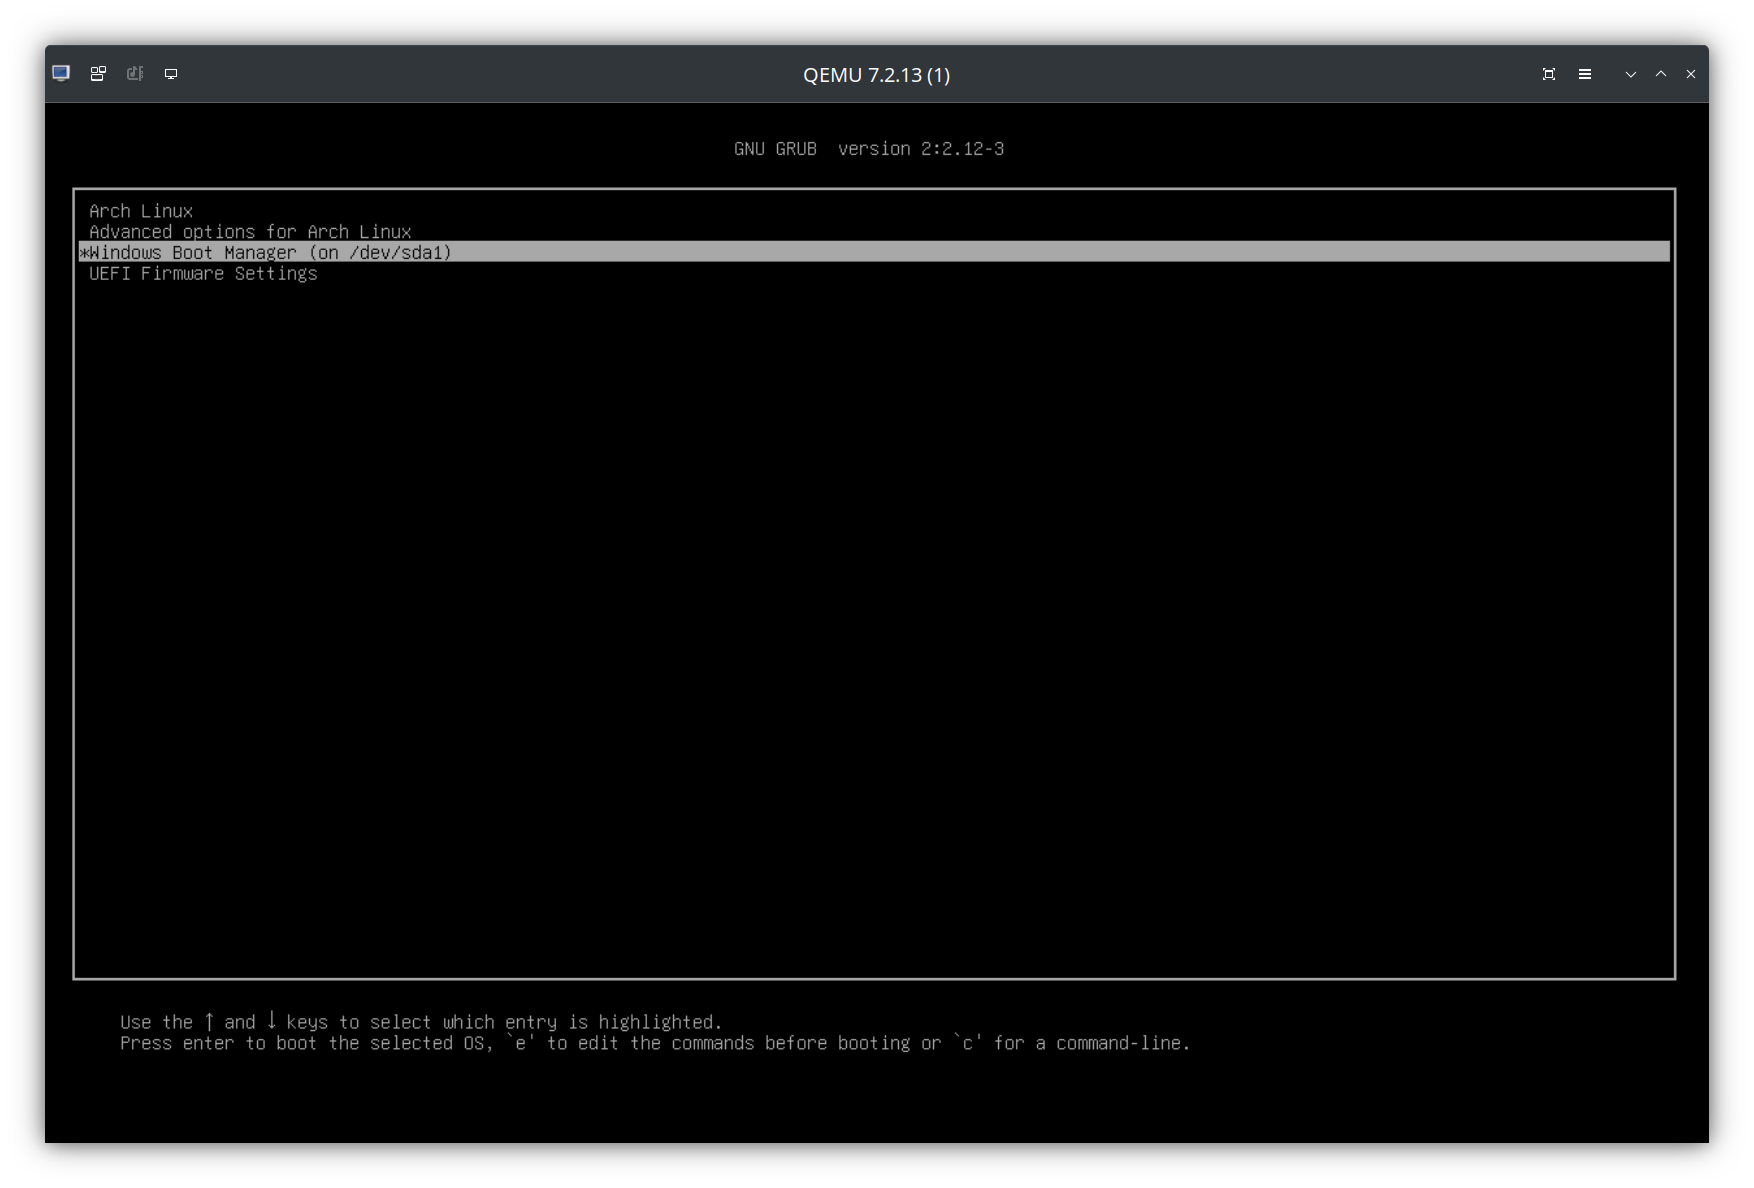Open the title bar hamburger menu

[1584, 73]
